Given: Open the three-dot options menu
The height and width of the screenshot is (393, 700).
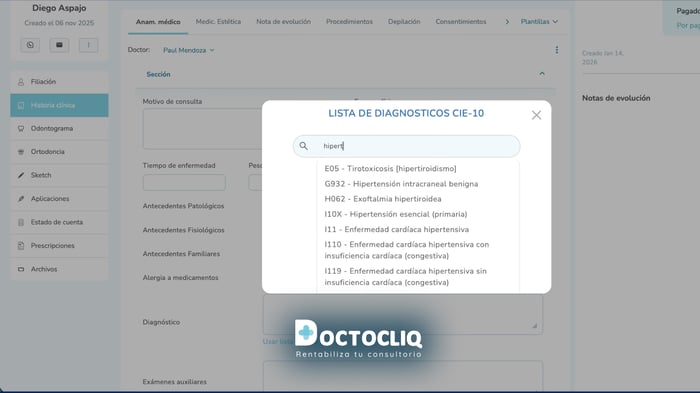Looking at the screenshot, I should pyautogui.click(x=557, y=50).
